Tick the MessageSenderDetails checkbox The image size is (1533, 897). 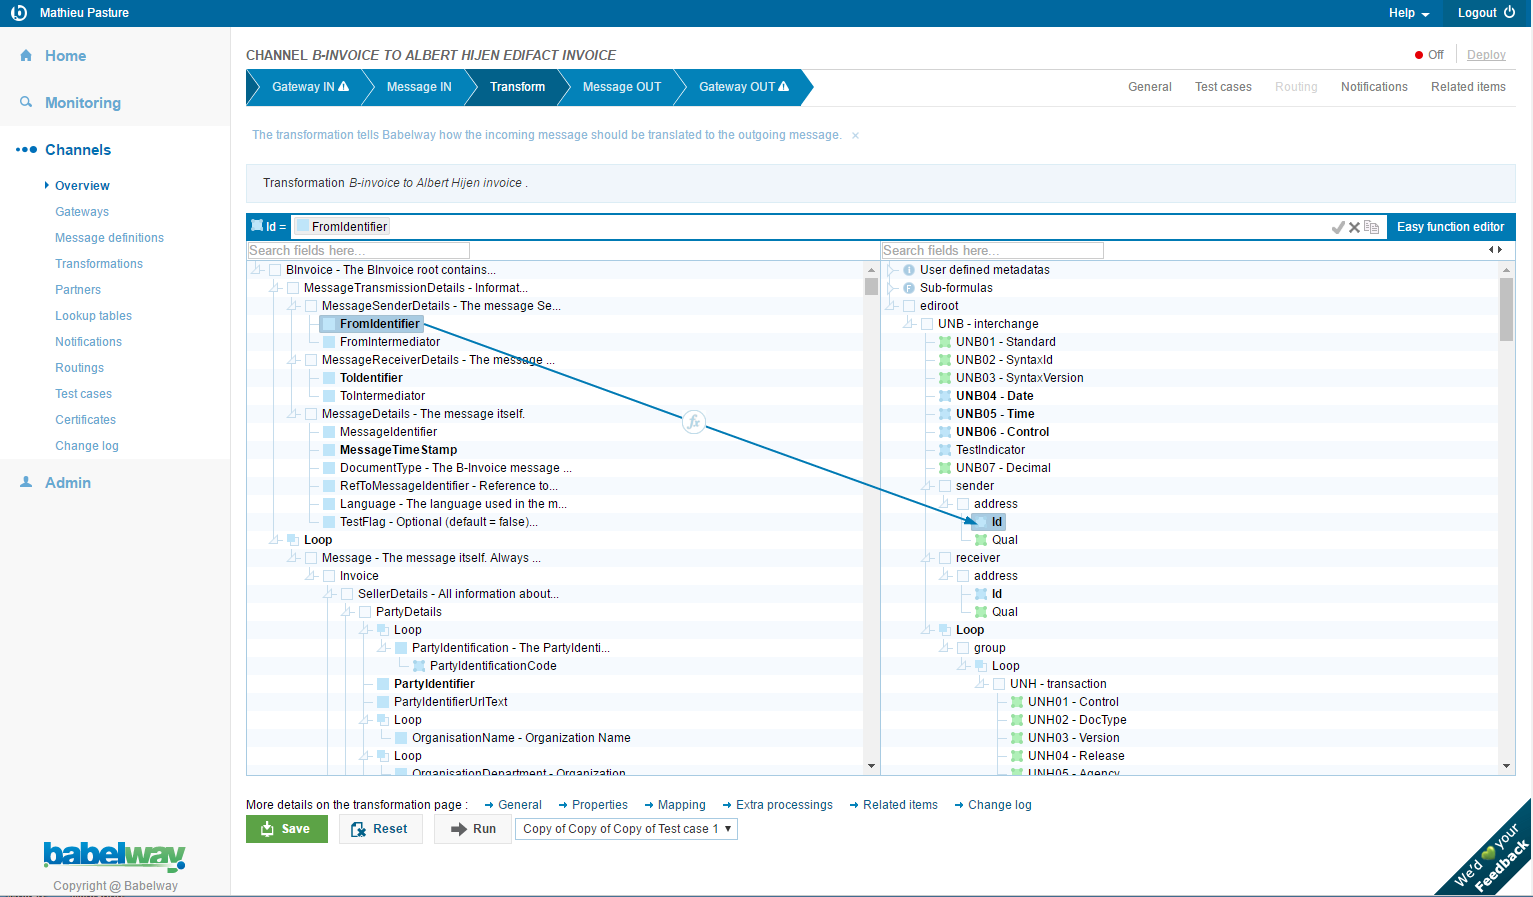pos(311,306)
